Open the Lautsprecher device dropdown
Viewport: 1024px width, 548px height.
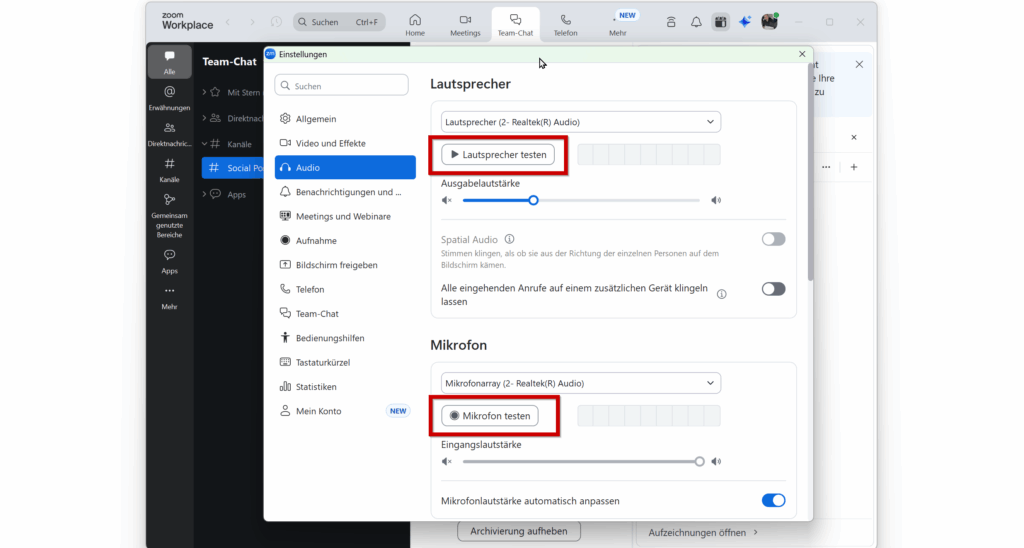pos(581,122)
